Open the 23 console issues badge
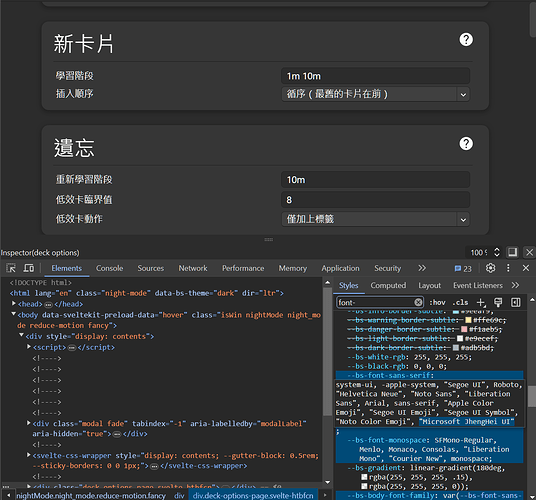This screenshot has height=500, width=536. (x=463, y=269)
